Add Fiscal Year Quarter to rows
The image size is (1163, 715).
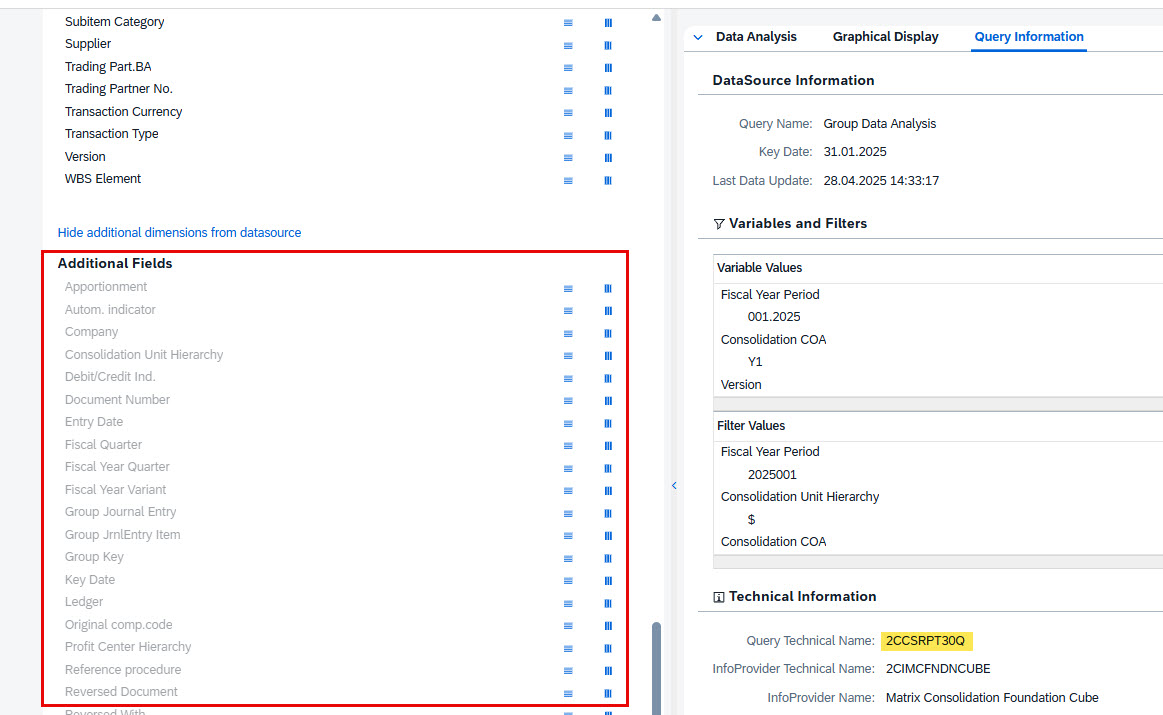coord(568,468)
